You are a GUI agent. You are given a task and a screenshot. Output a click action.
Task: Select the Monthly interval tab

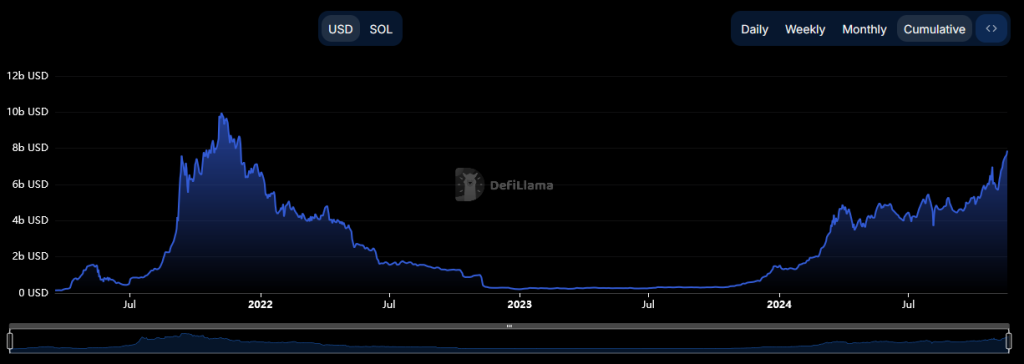(x=864, y=29)
